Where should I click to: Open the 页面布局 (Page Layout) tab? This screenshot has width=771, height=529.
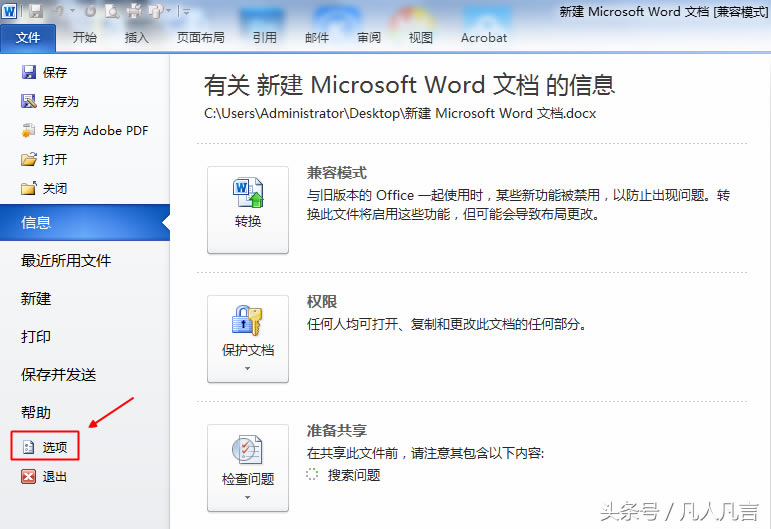pyautogui.click(x=200, y=38)
